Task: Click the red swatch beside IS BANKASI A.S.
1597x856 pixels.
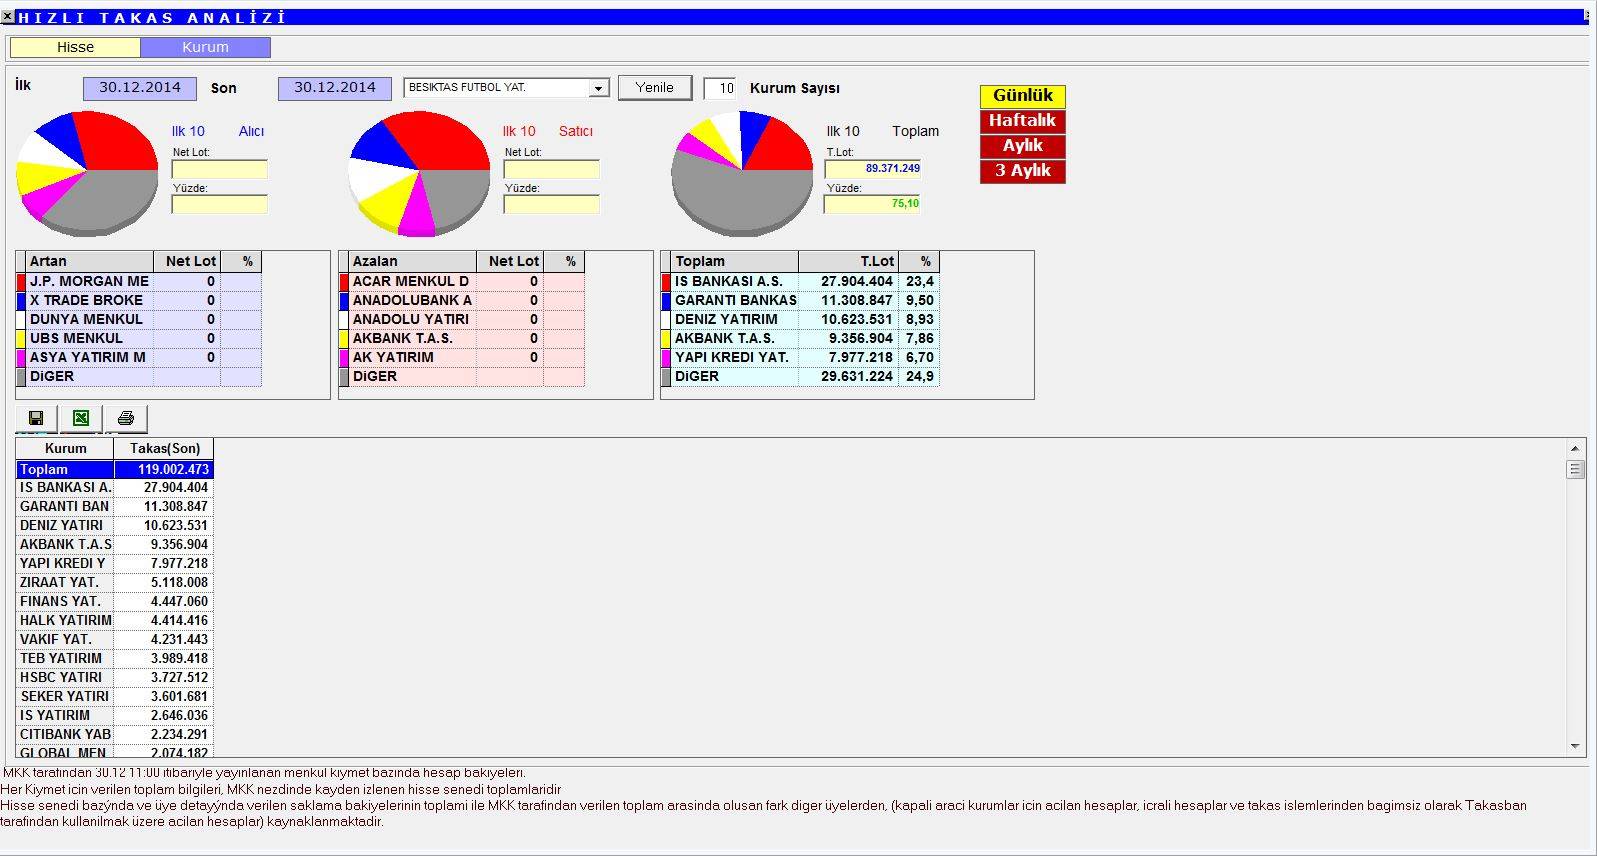Action: [666, 282]
